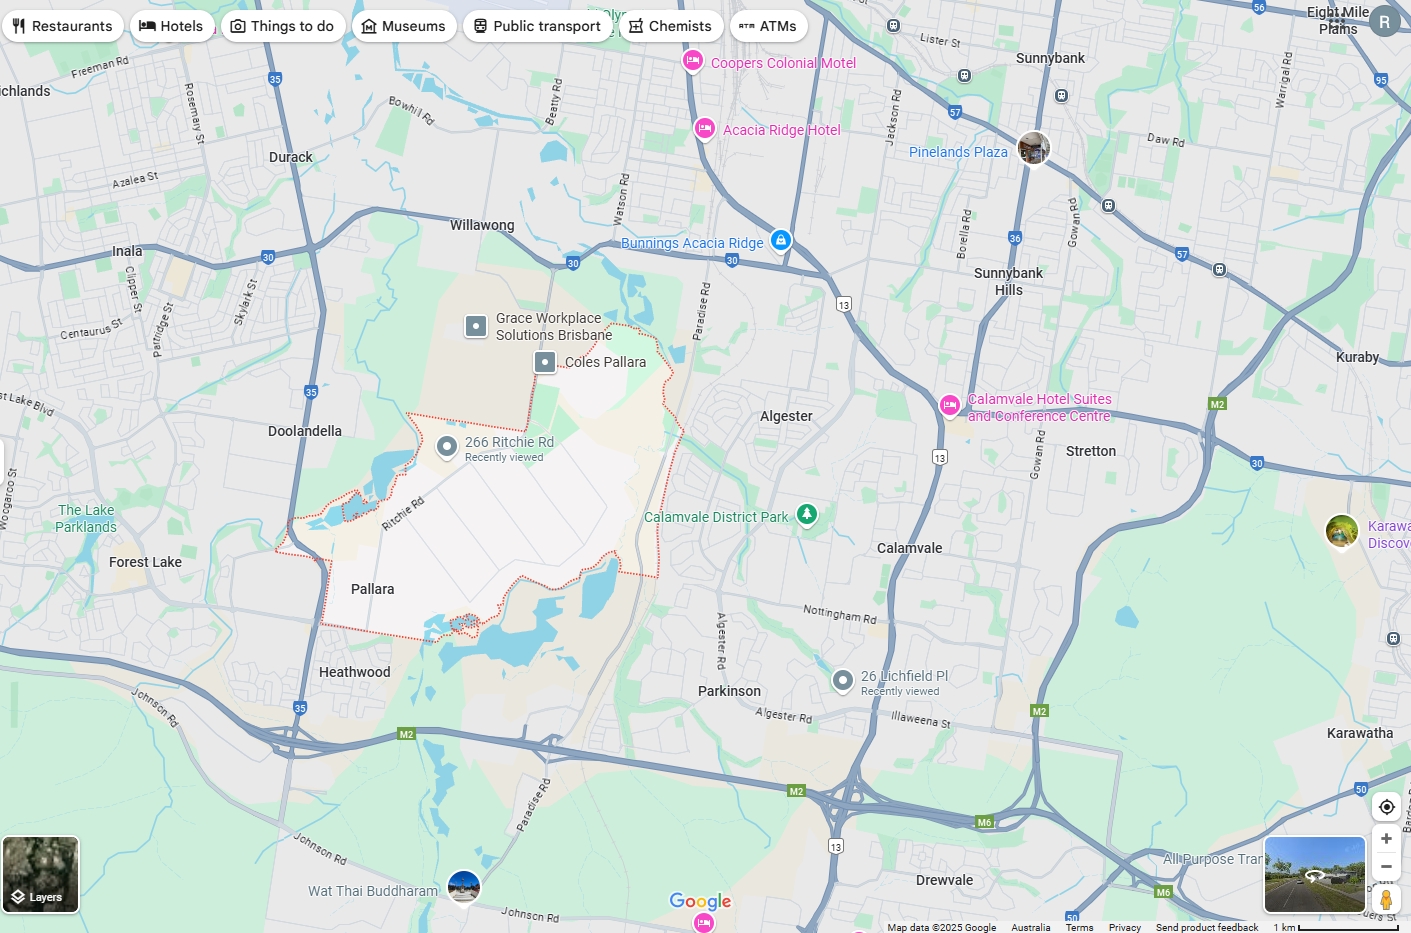
Task: Click the Sunnybank Hills label
Action: (1008, 281)
